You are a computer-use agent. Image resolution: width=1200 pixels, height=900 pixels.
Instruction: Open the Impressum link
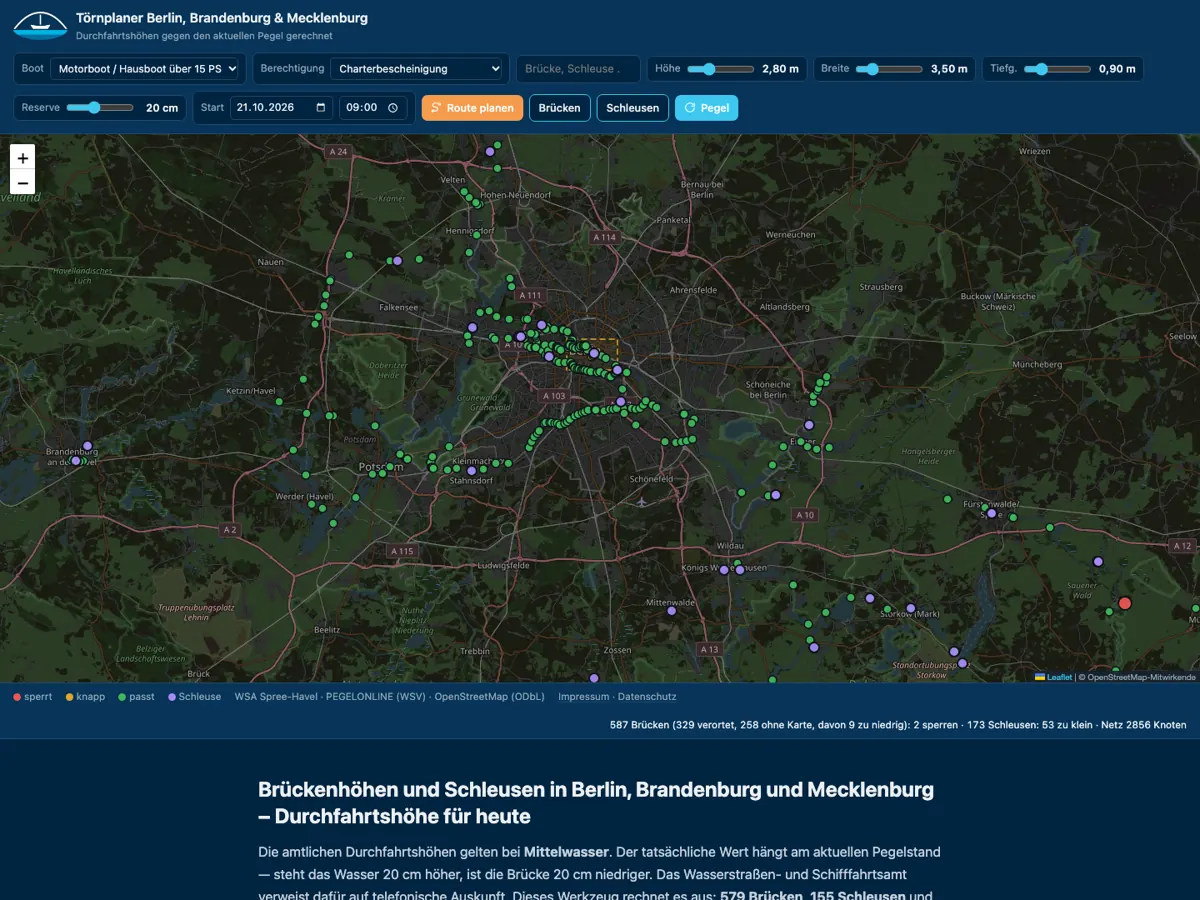click(x=584, y=697)
